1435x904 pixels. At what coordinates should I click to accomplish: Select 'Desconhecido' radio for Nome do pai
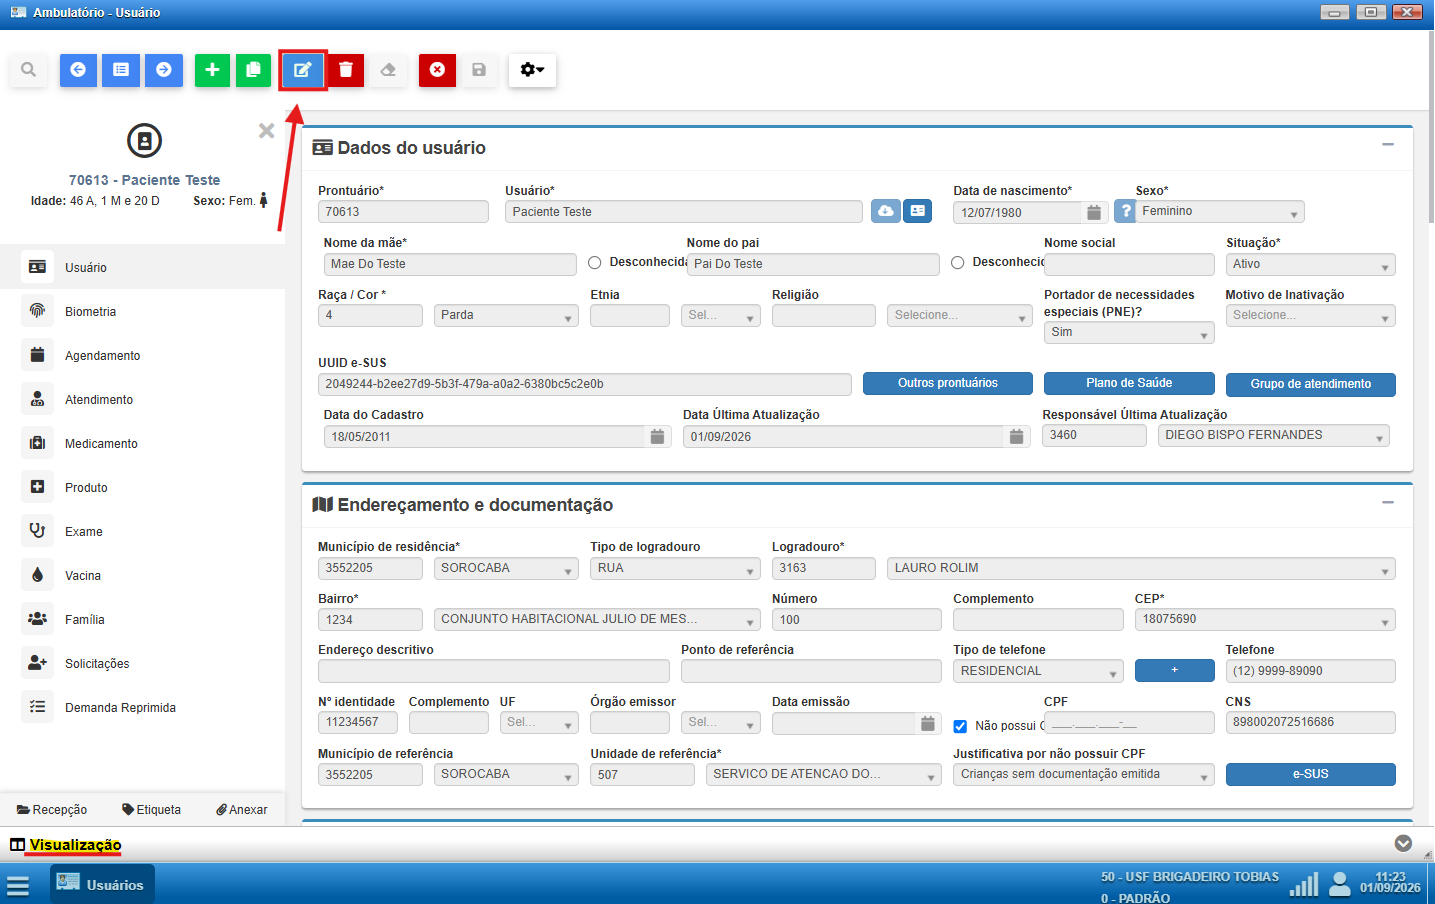pos(958,263)
